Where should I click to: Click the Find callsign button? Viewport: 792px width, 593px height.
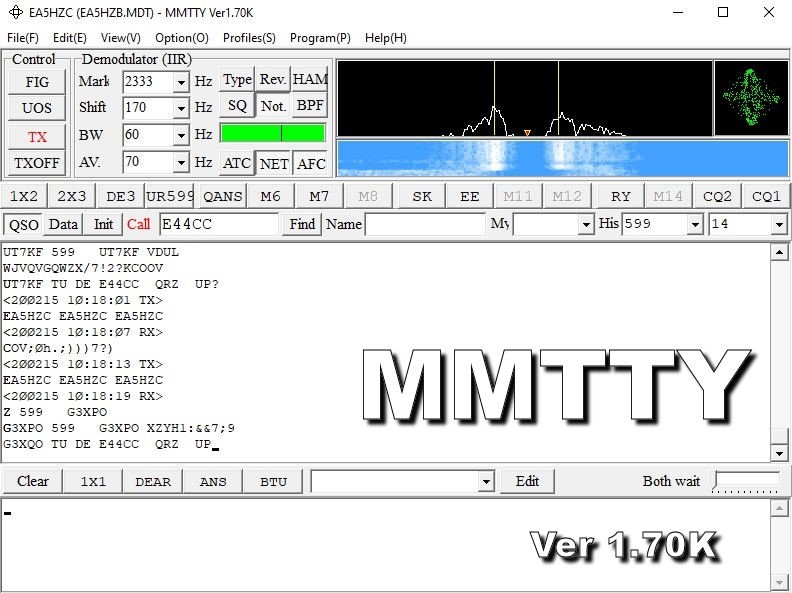(x=302, y=224)
